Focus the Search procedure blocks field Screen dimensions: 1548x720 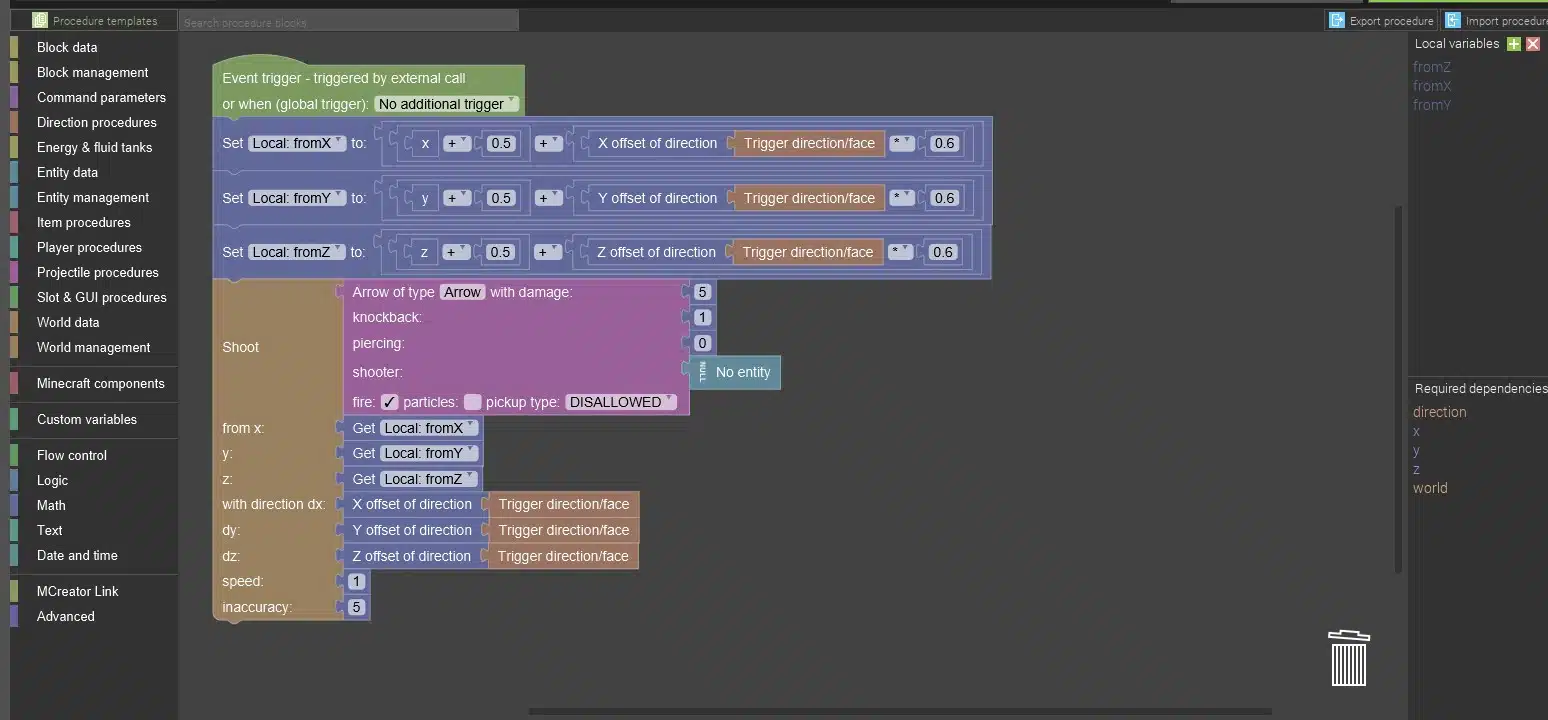(x=349, y=21)
